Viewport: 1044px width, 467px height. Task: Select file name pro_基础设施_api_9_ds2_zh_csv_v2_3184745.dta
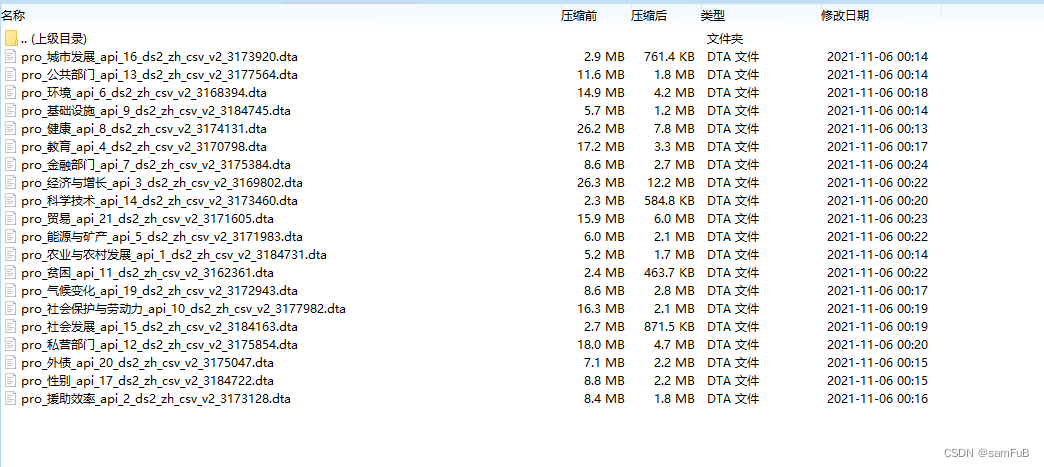(156, 111)
